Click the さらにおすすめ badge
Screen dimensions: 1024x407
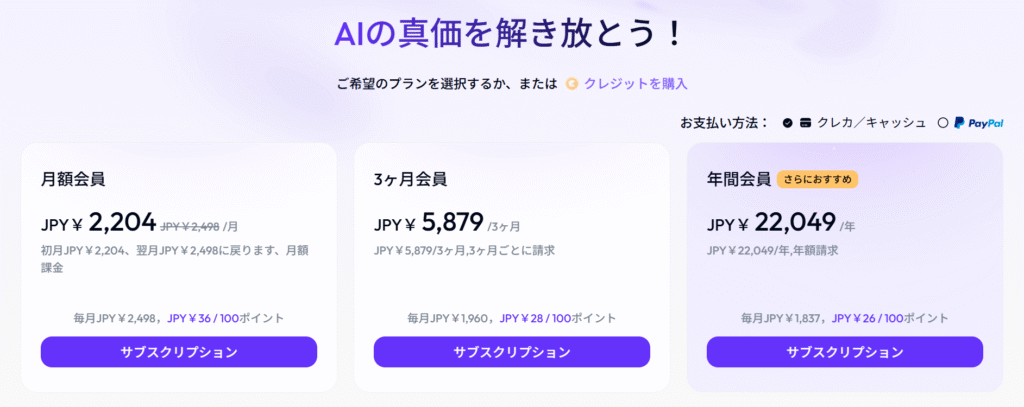coord(817,180)
